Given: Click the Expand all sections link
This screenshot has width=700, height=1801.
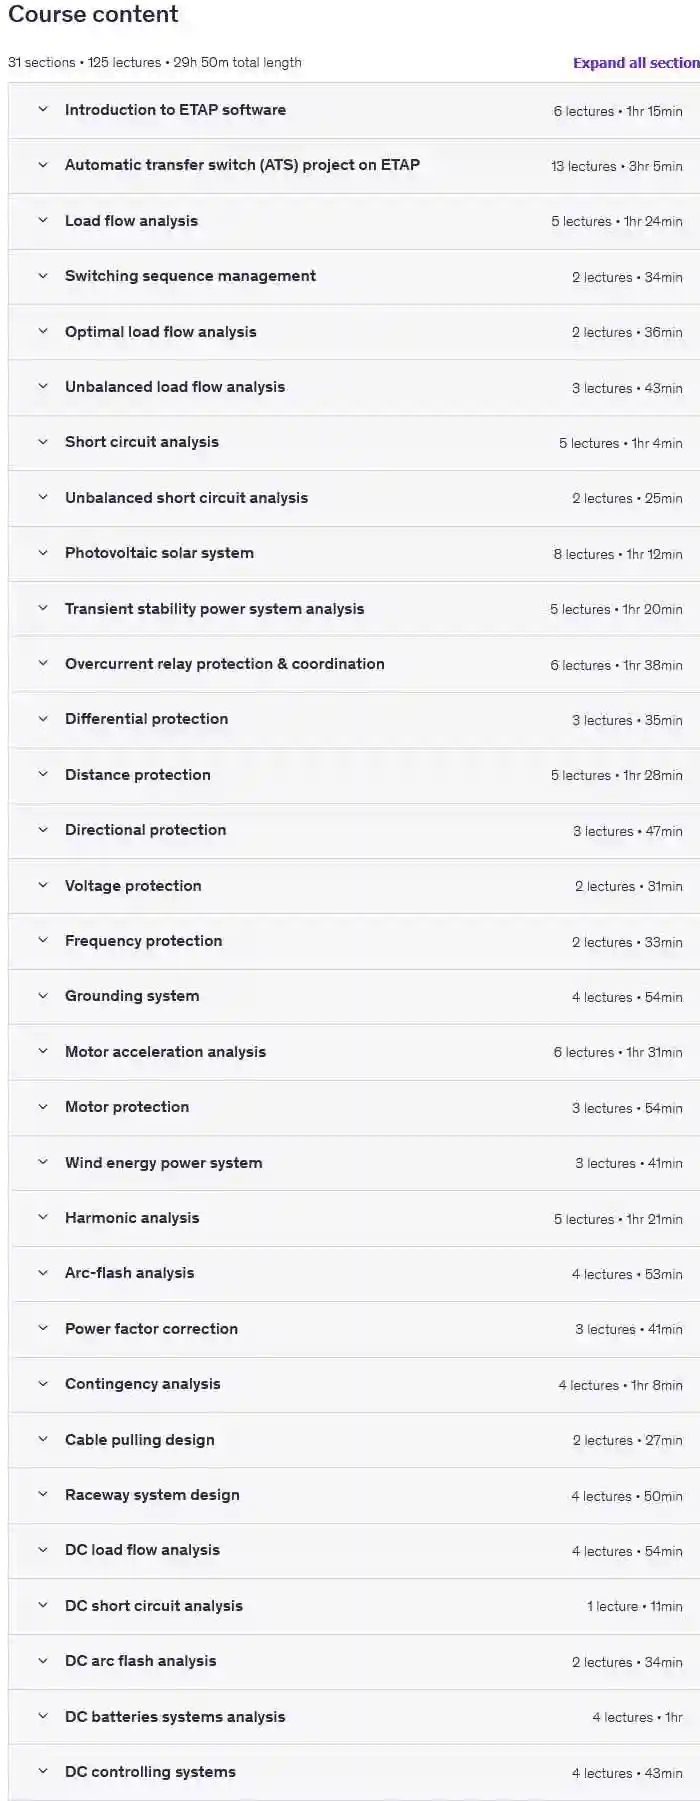Looking at the screenshot, I should pyautogui.click(x=636, y=63).
